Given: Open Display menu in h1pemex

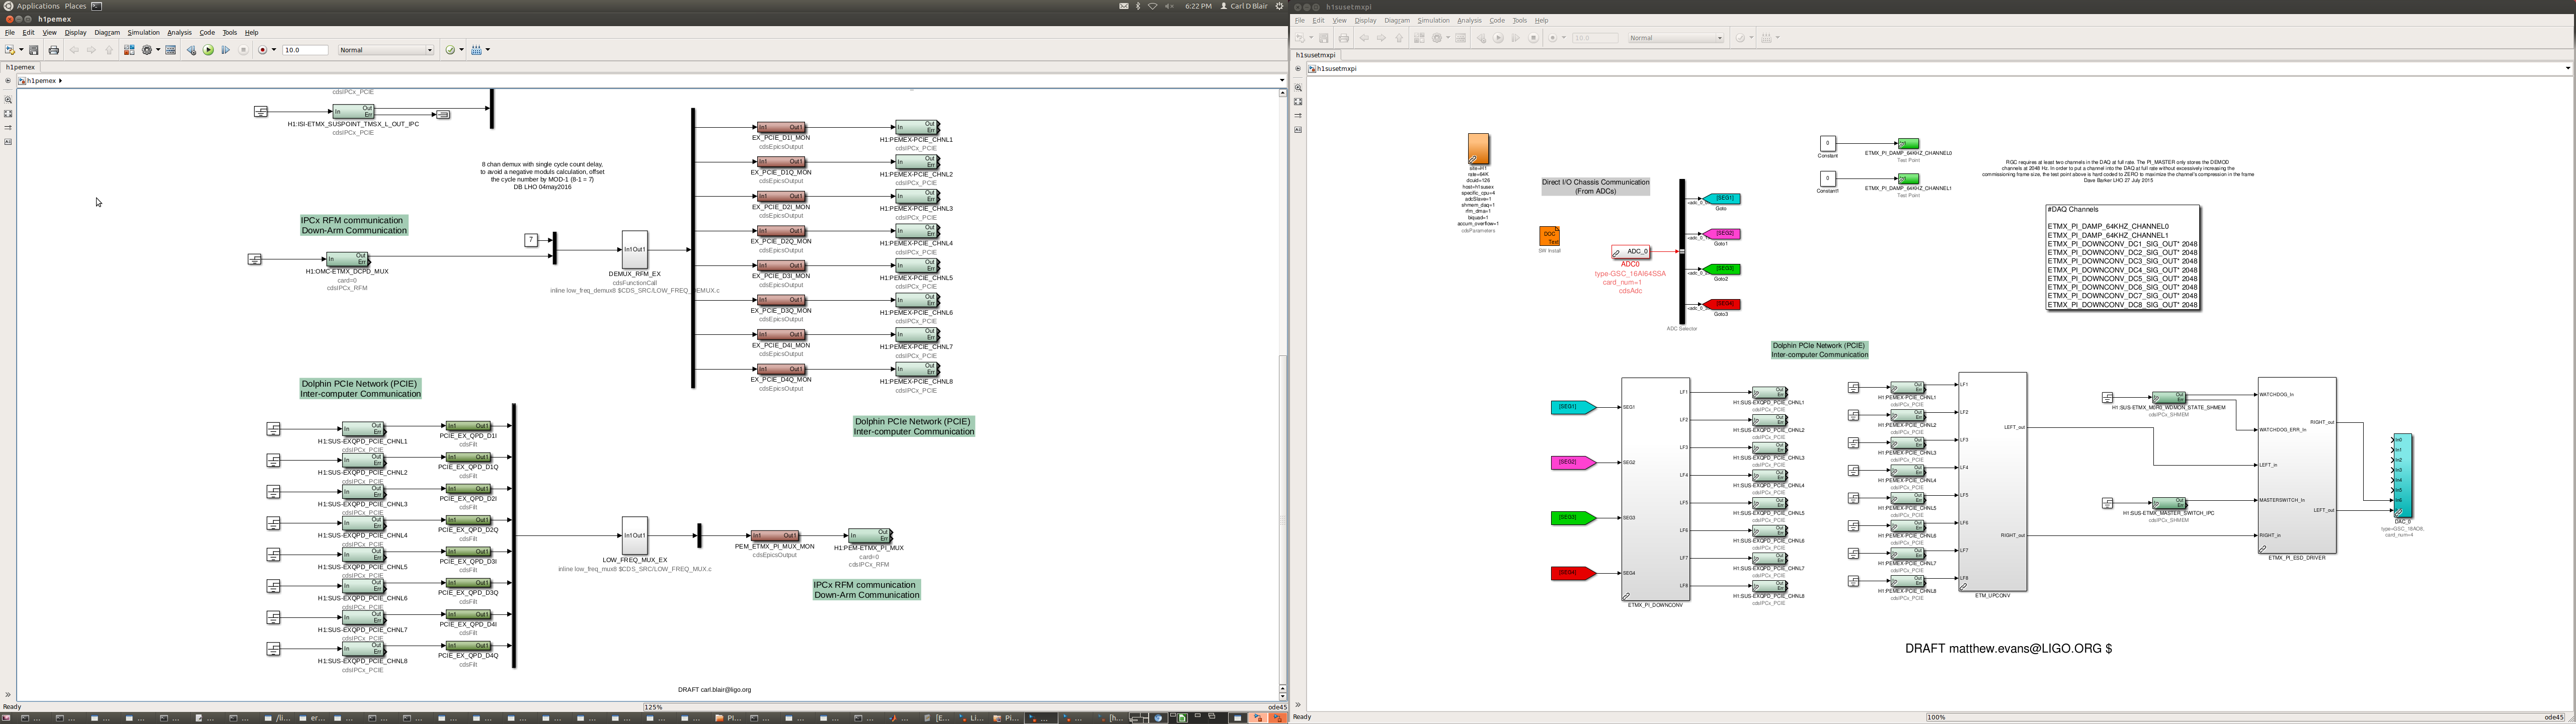Looking at the screenshot, I should 76,32.
